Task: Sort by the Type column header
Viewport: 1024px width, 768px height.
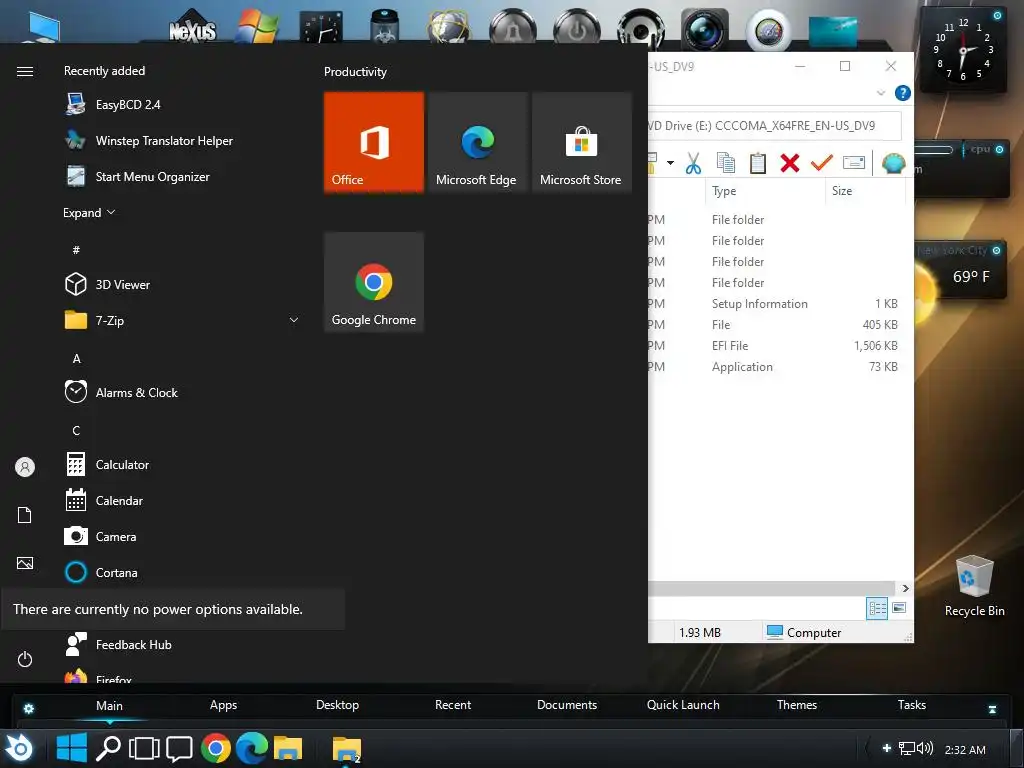Action: (x=765, y=191)
